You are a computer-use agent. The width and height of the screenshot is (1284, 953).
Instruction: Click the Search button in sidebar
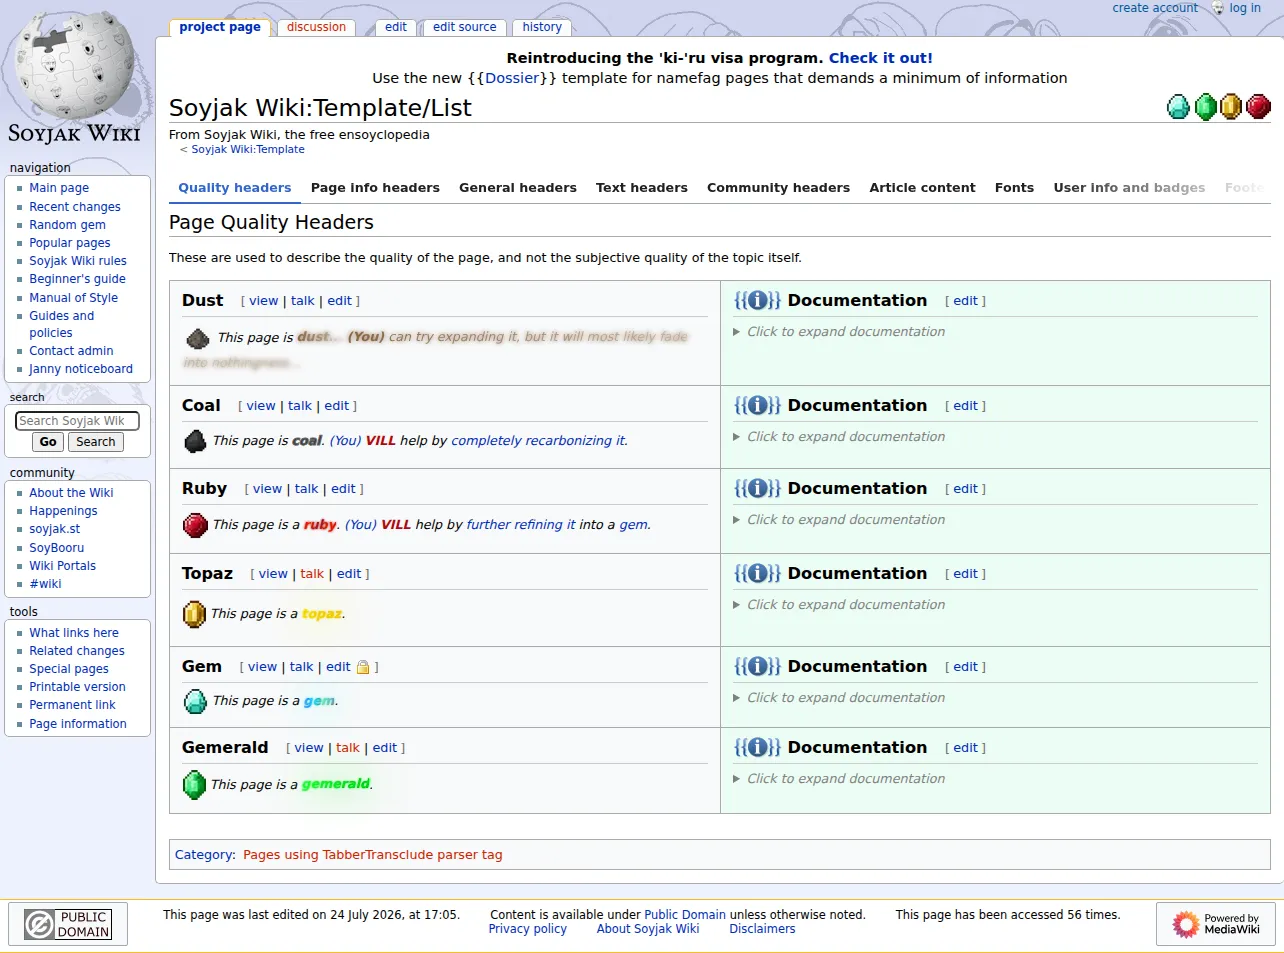coord(96,442)
